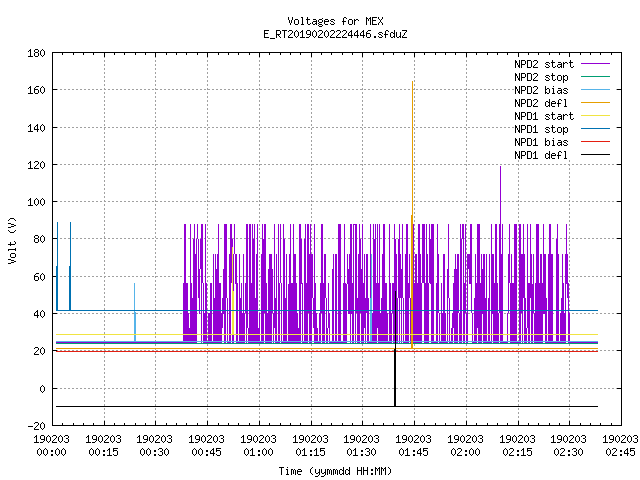
Task: Click the y-axis value 100
Action: 36,202
